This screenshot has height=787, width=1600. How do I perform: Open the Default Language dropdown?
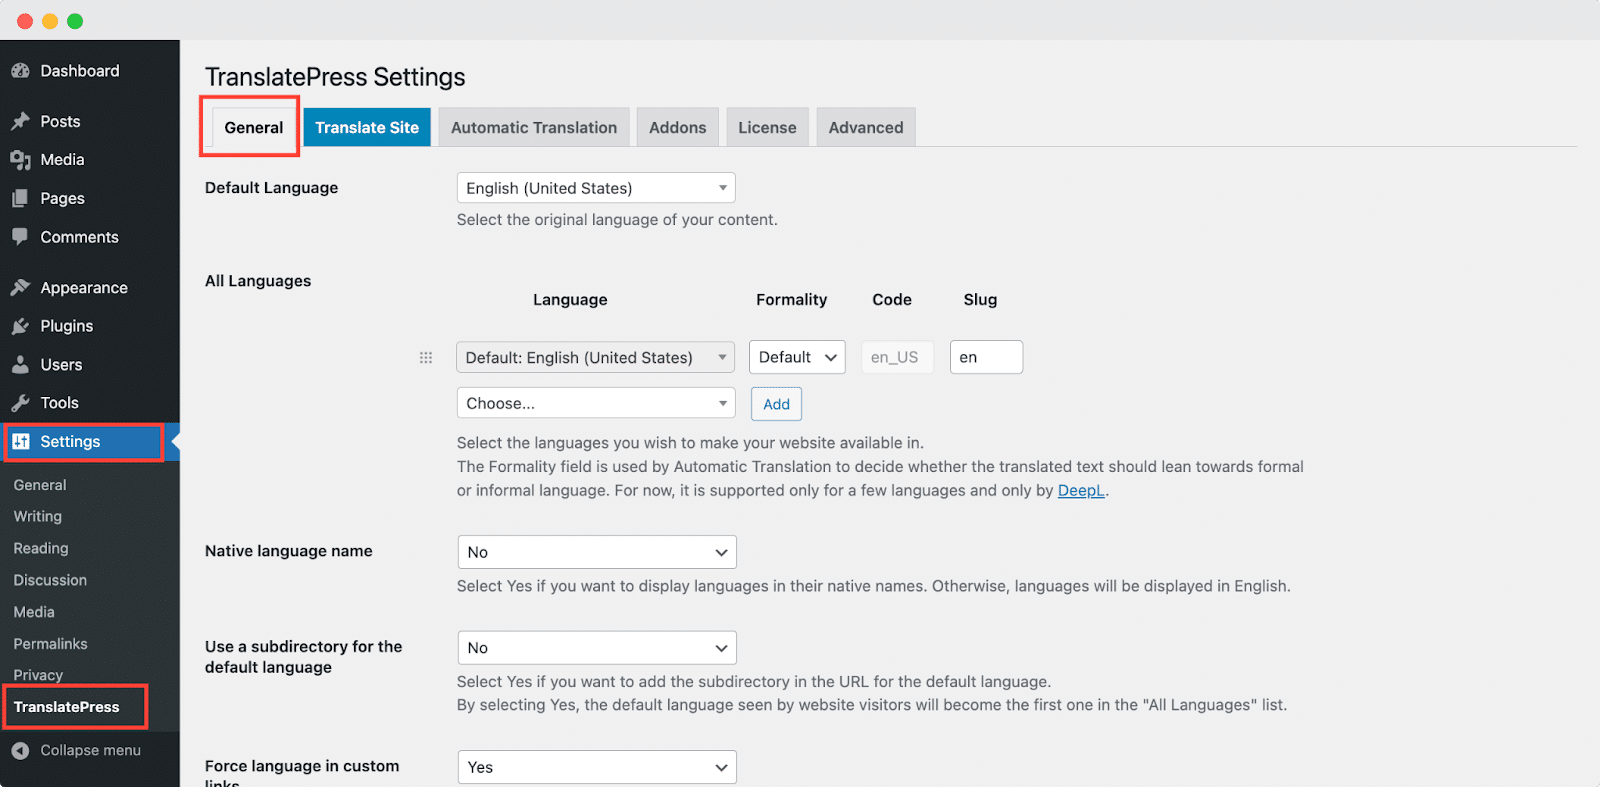click(596, 188)
